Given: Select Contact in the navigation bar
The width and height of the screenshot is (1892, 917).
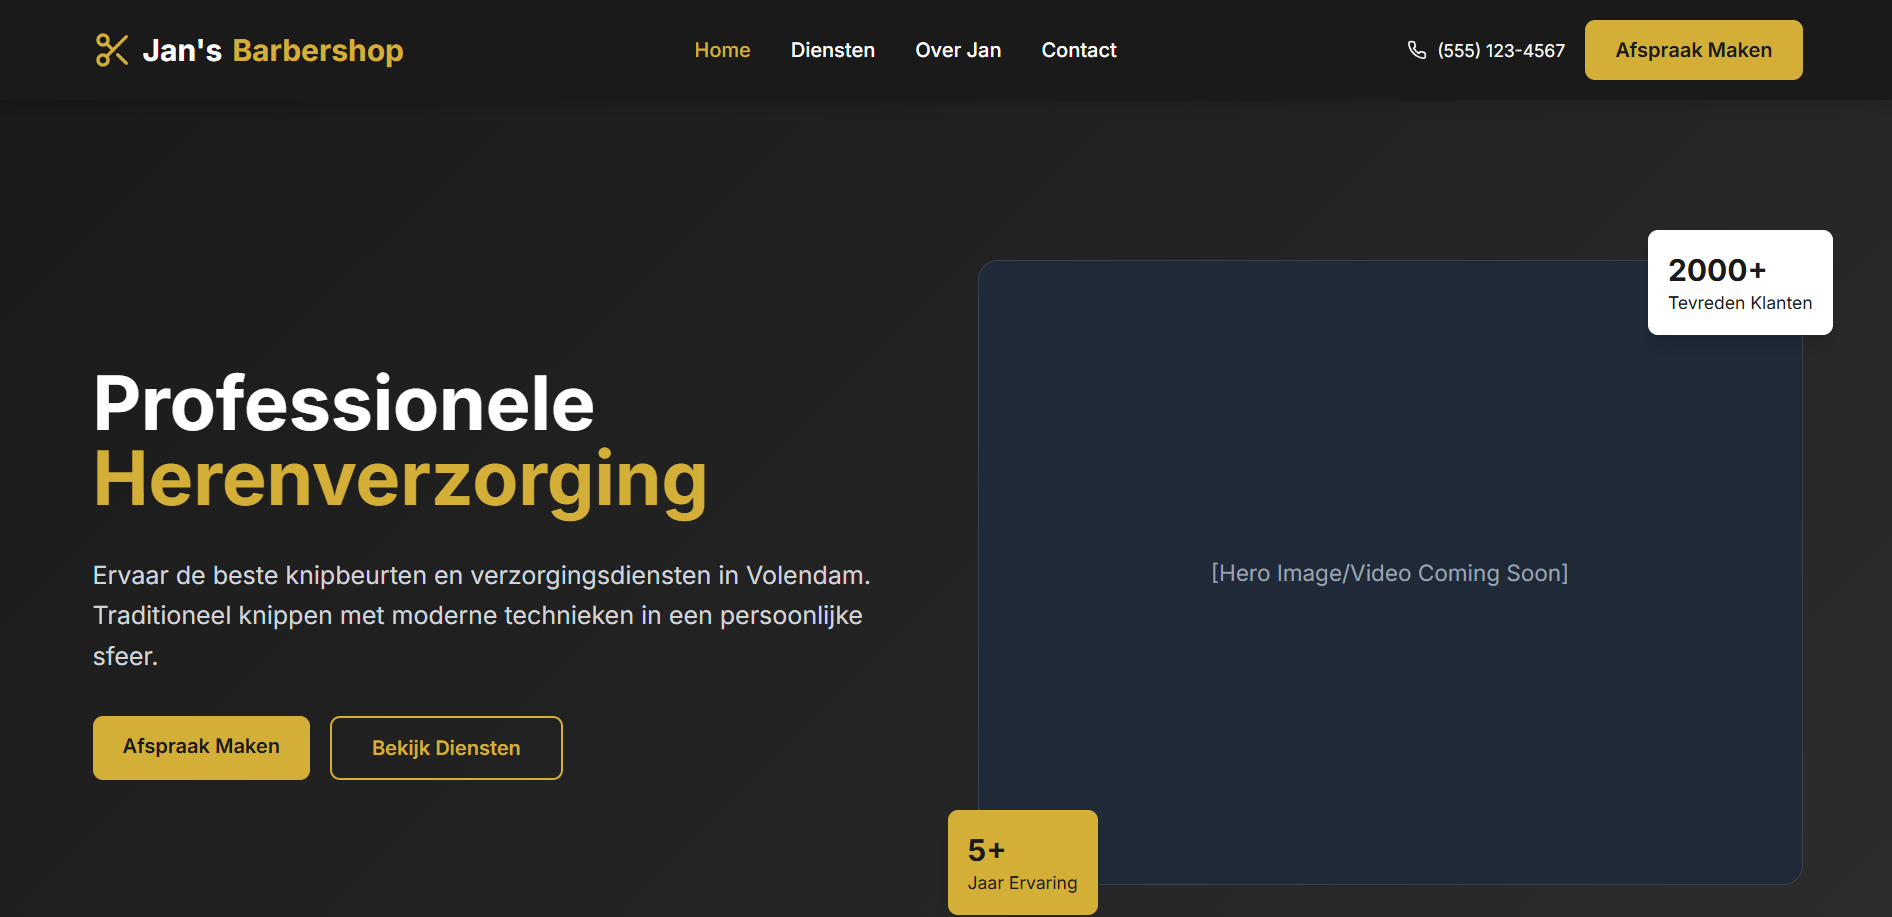Looking at the screenshot, I should [x=1078, y=50].
